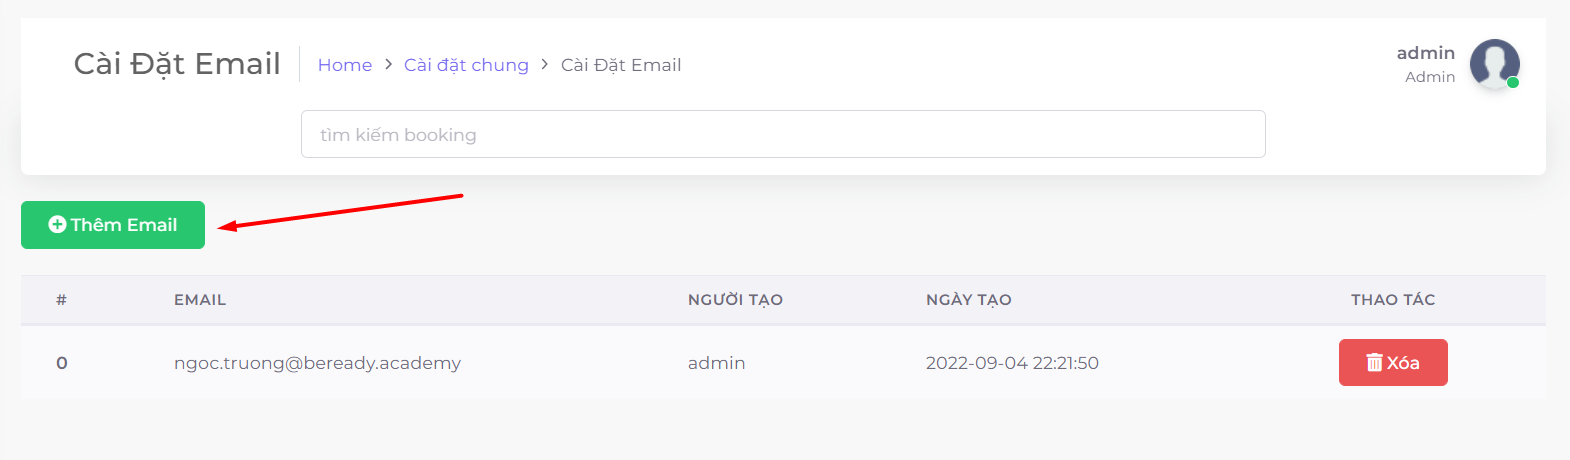The image size is (1570, 460).
Task: Click the # column header
Action: click(x=61, y=300)
